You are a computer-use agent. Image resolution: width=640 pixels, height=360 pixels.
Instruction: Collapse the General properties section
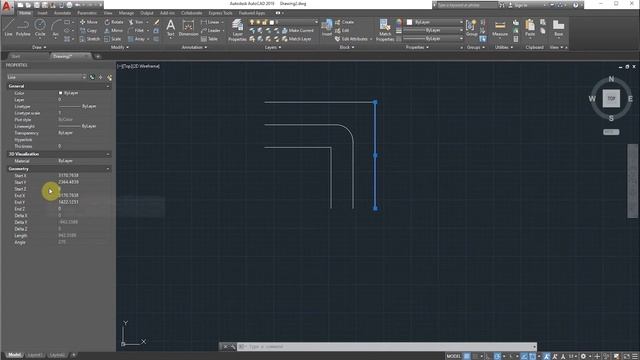click(108, 86)
